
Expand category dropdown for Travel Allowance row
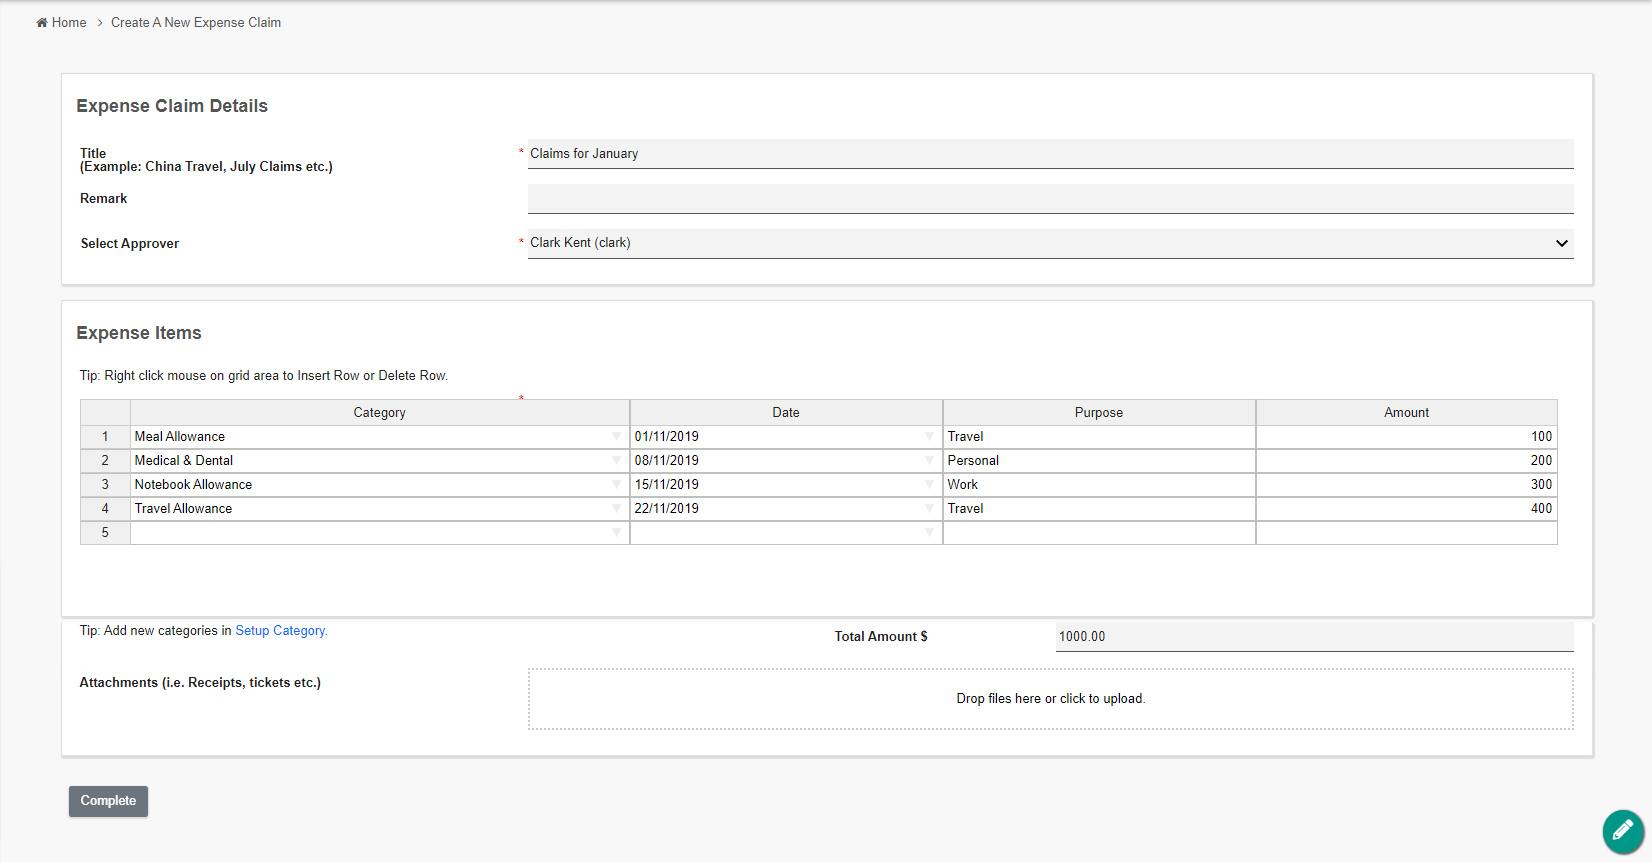tap(616, 509)
